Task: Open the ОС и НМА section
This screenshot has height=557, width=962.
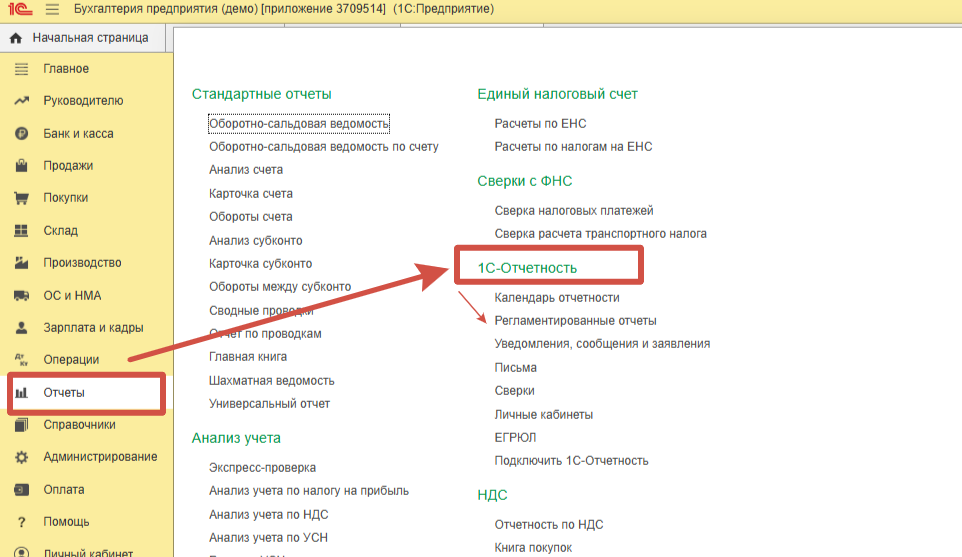Action: [x=72, y=296]
